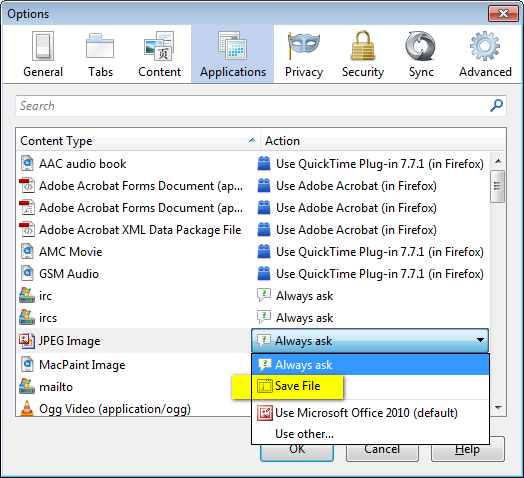This screenshot has width=524, height=478.
Task: Sort by the Content Type column header
Action: 138,141
